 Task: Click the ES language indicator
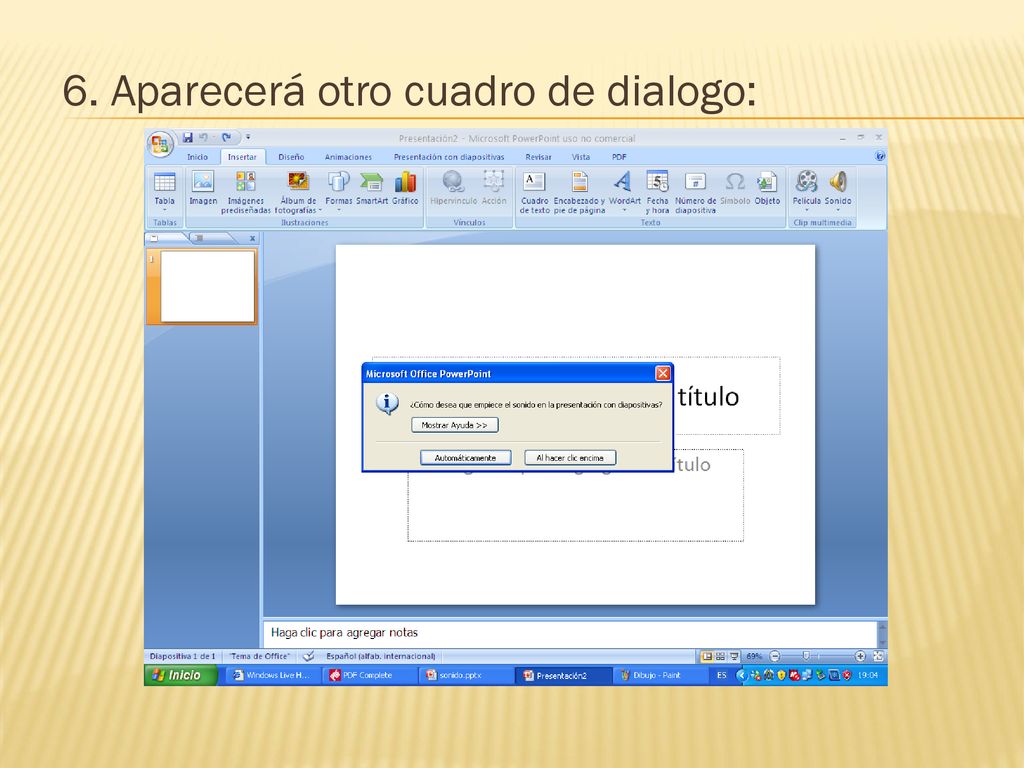721,675
